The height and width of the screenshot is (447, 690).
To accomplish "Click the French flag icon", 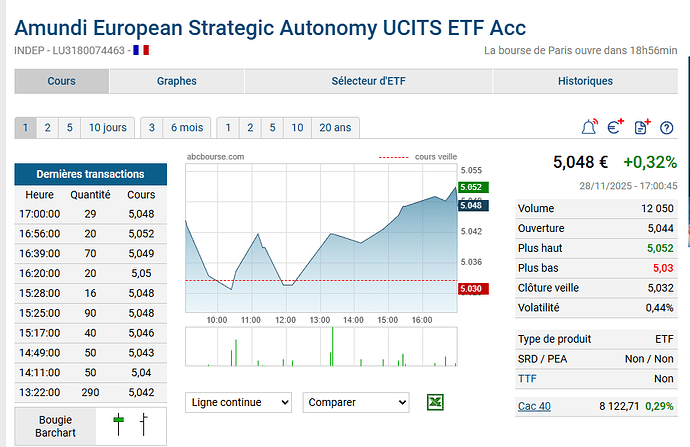I will [x=141, y=50].
